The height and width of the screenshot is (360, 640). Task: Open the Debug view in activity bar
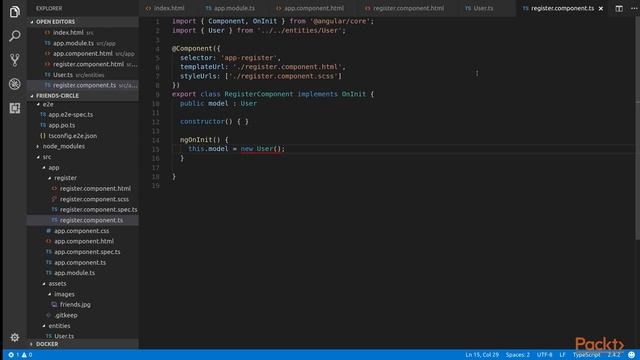15,84
